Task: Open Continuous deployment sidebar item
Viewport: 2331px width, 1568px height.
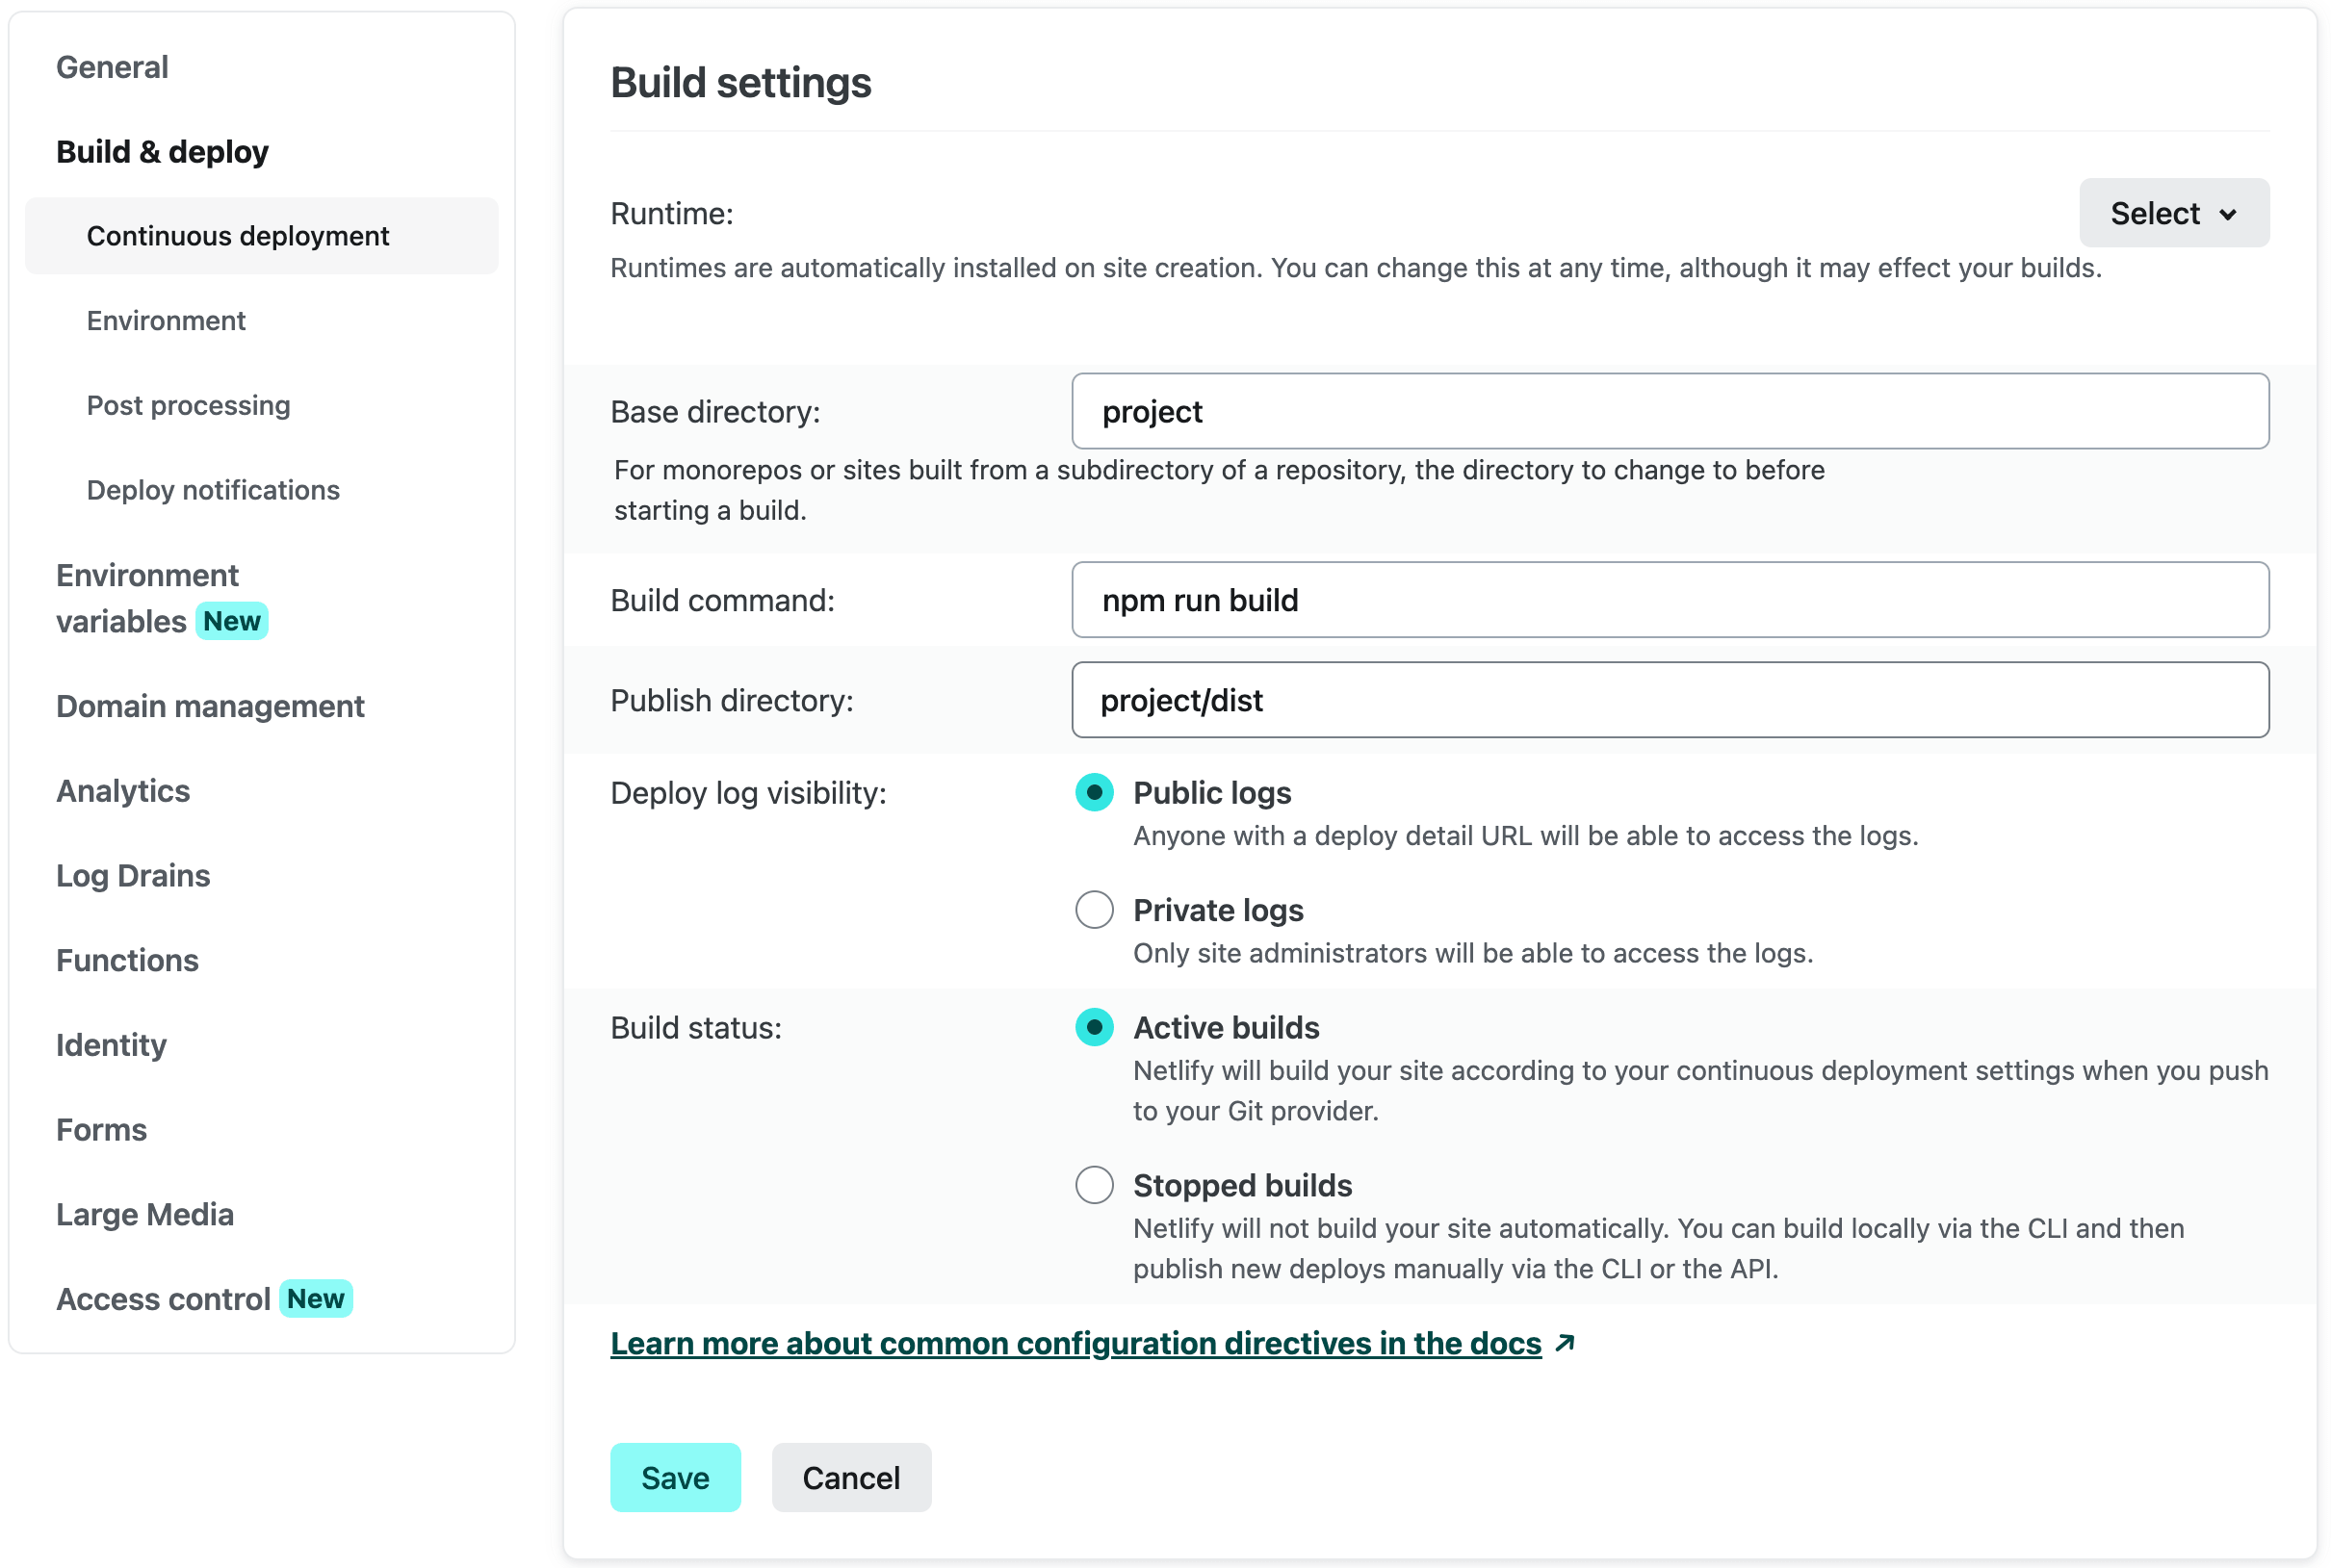Action: click(238, 236)
